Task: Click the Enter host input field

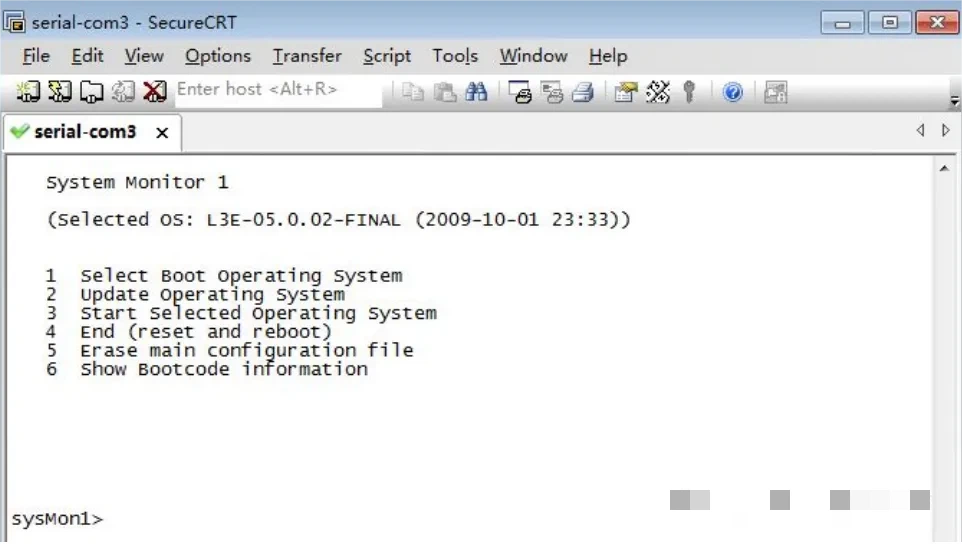Action: pyautogui.click(x=278, y=90)
